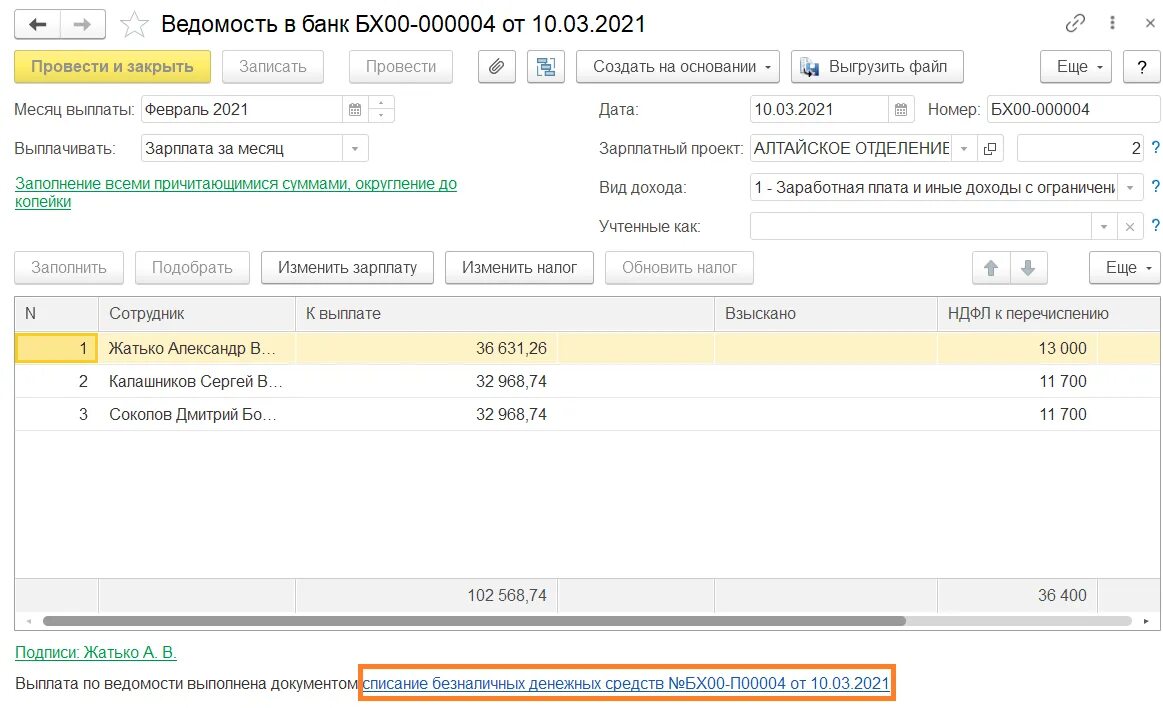The height and width of the screenshot is (708, 1163).
Task: Open the document structure icon
Action: tap(546, 67)
